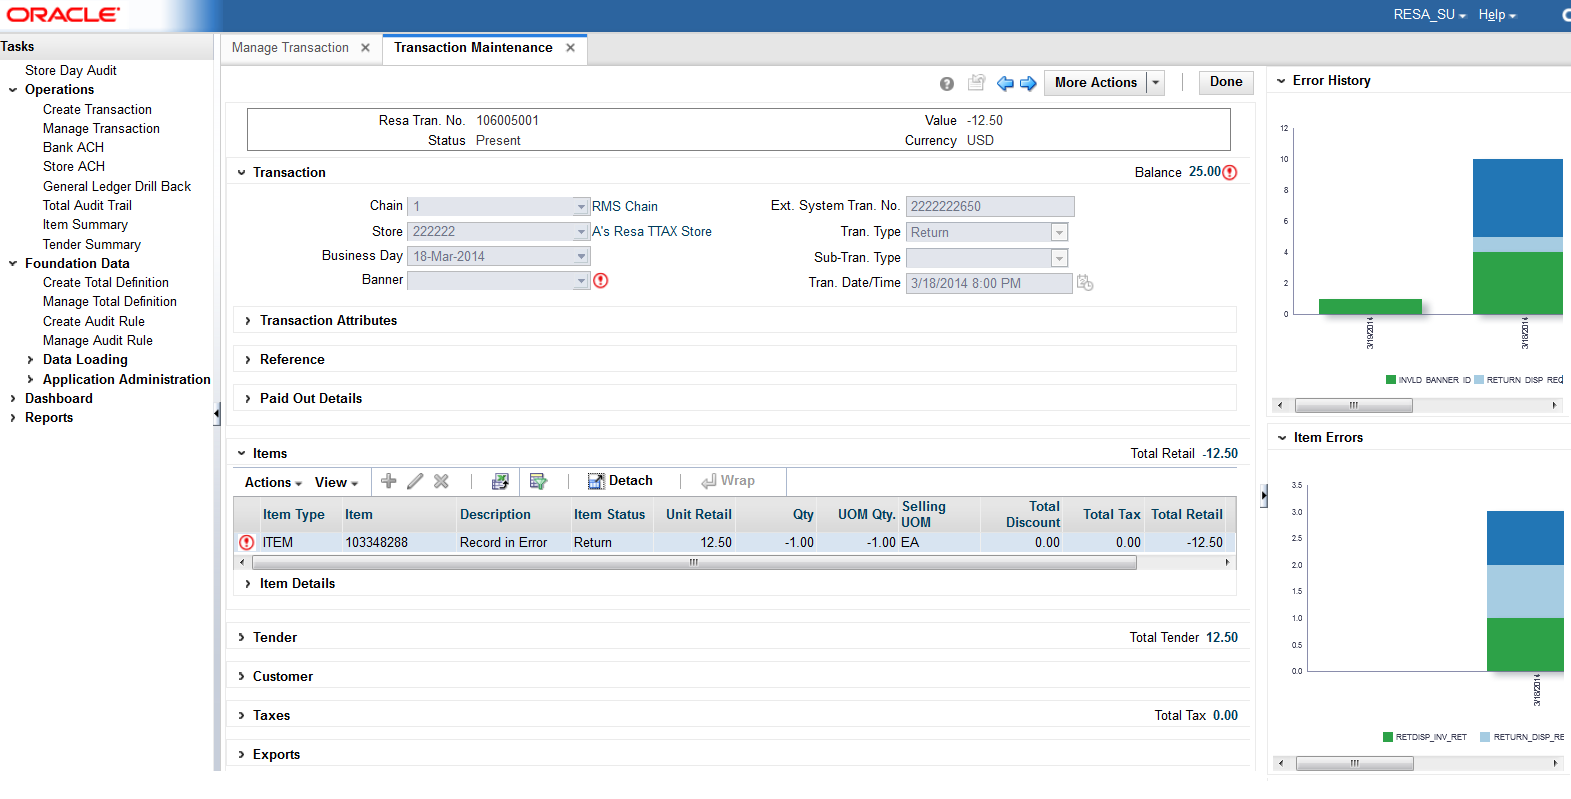Click the Item Errors chart horizontal scrollbar
The width and height of the screenshot is (1571, 799).
[1354, 764]
